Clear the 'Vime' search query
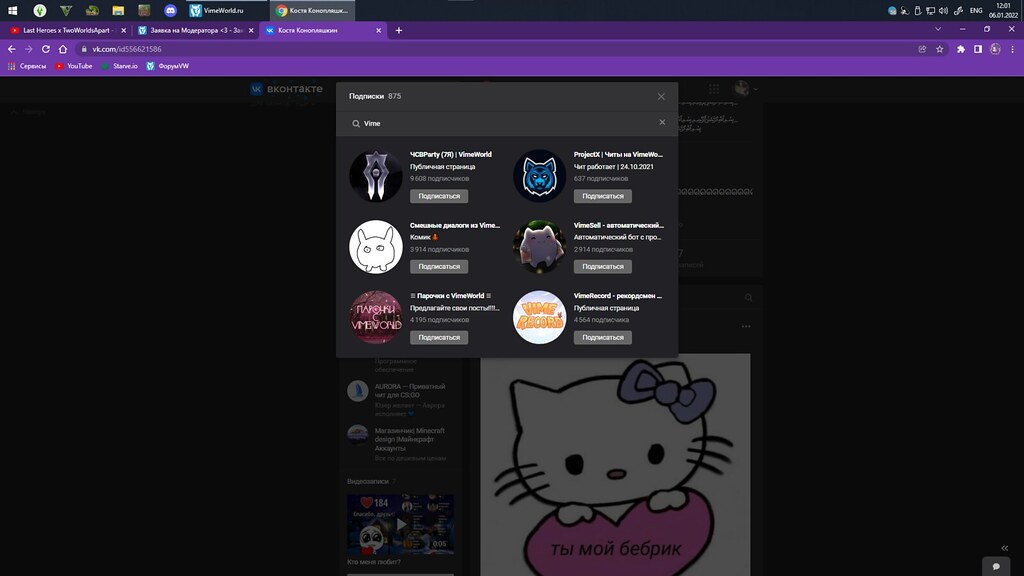This screenshot has height=576, width=1024. pos(662,123)
